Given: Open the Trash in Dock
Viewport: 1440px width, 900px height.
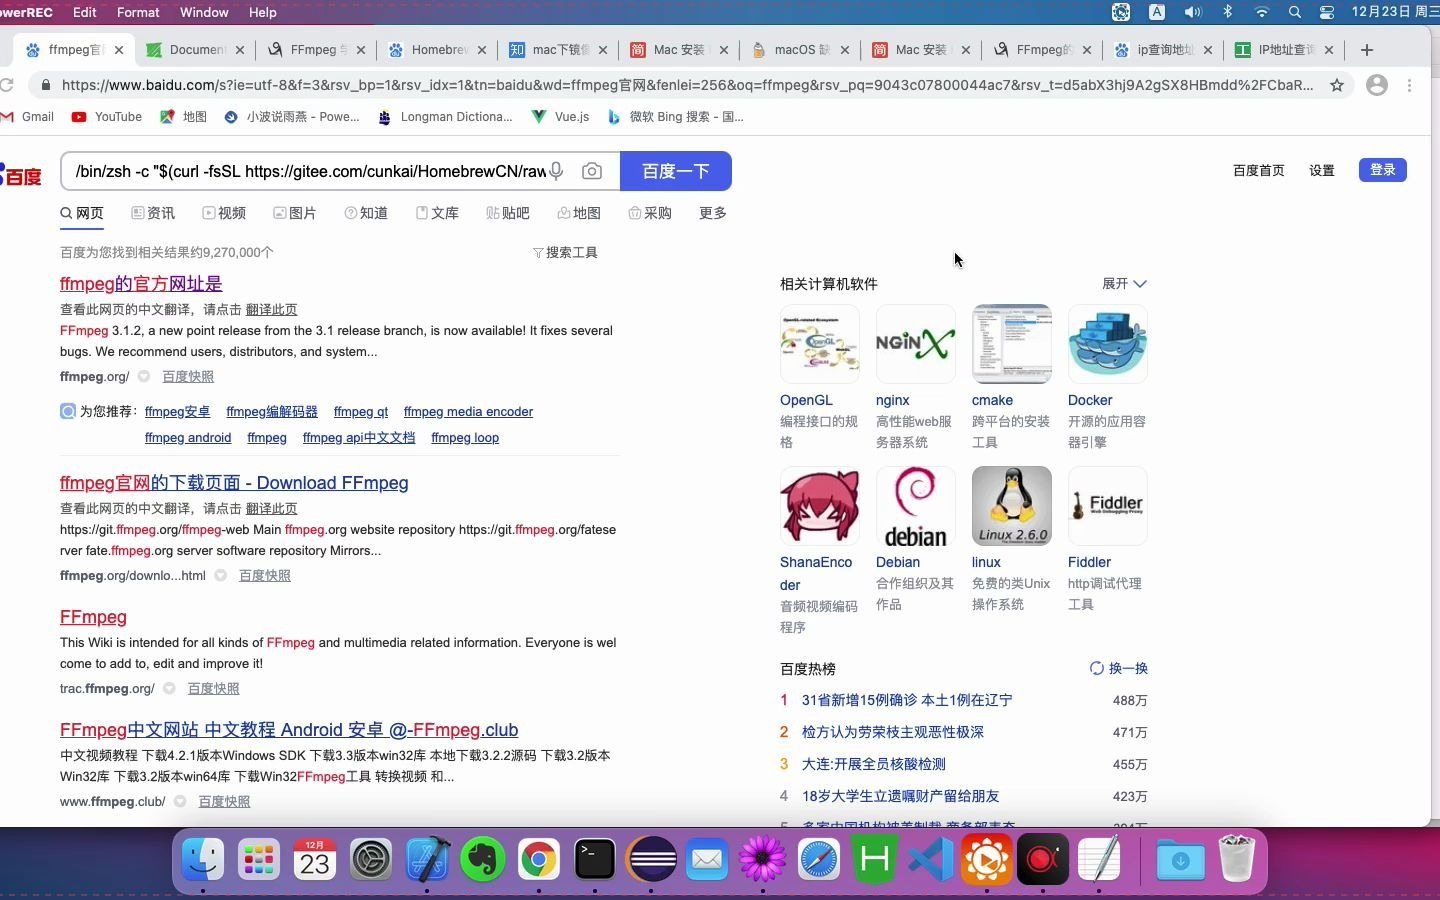Looking at the screenshot, I should 1237,859.
